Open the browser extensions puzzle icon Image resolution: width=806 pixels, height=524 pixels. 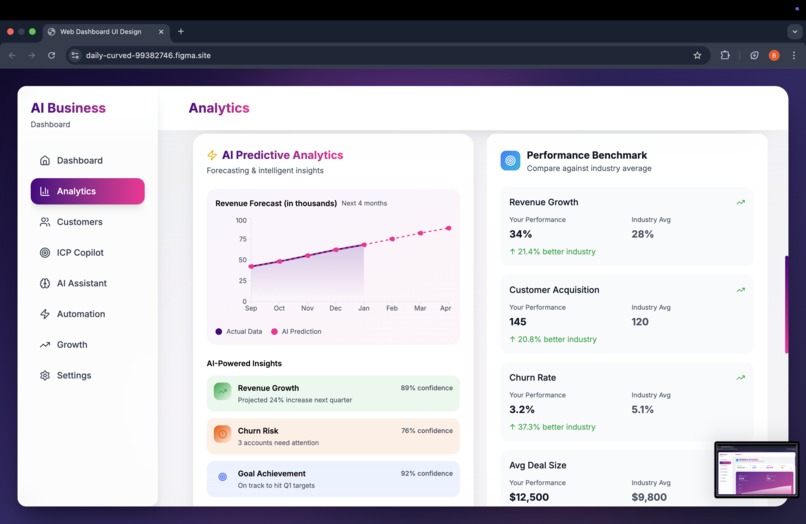725,55
